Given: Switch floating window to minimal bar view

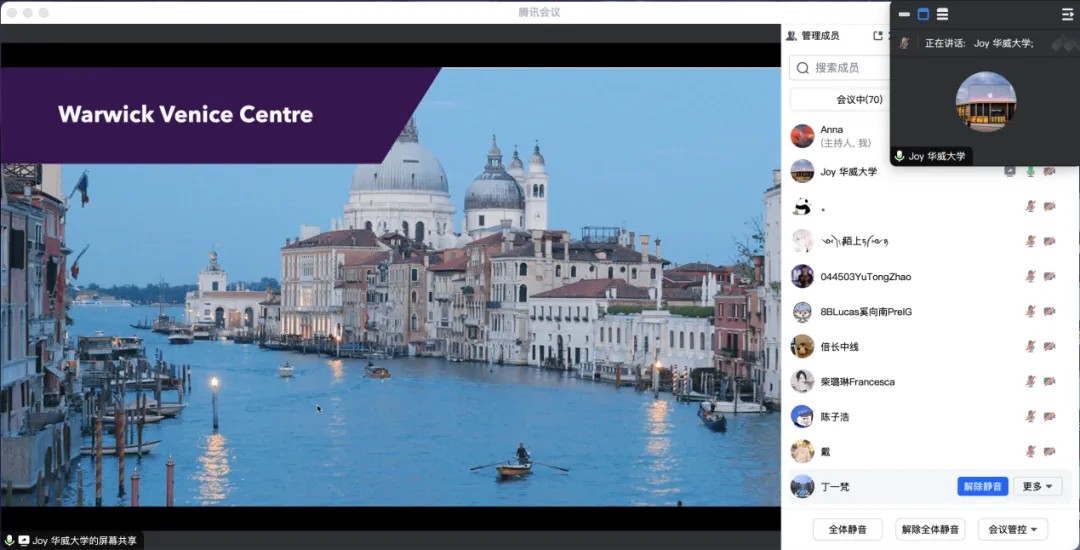Looking at the screenshot, I should click(x=904, y=14).
